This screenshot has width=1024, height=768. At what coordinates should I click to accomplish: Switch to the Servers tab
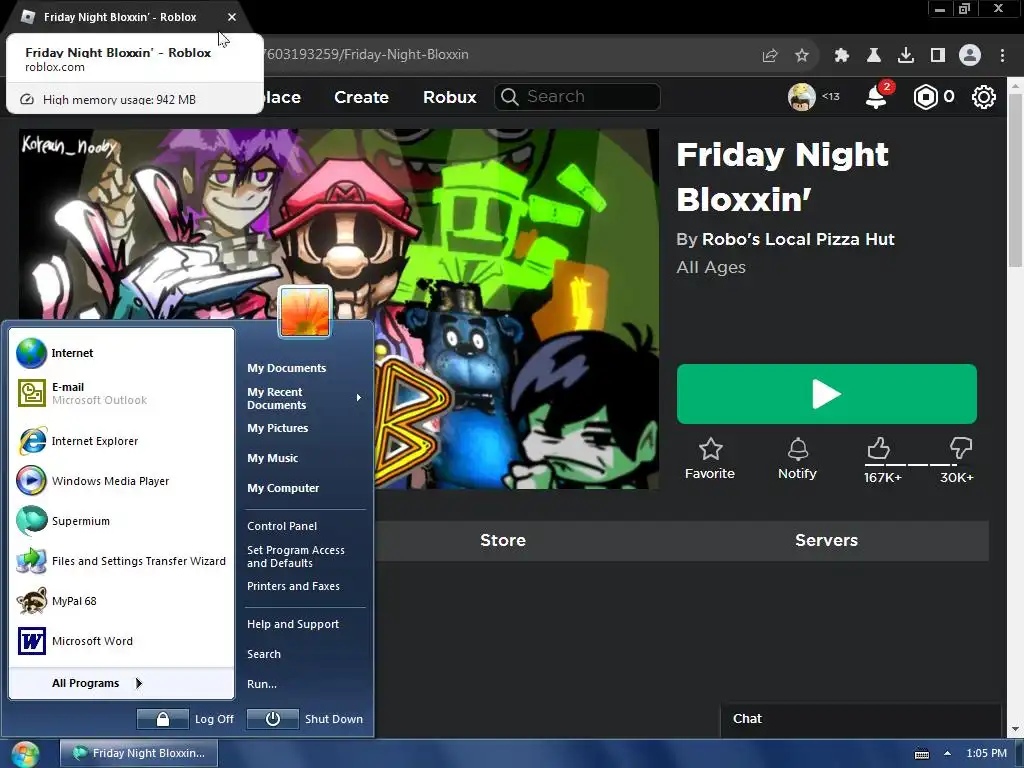[826, 541]
